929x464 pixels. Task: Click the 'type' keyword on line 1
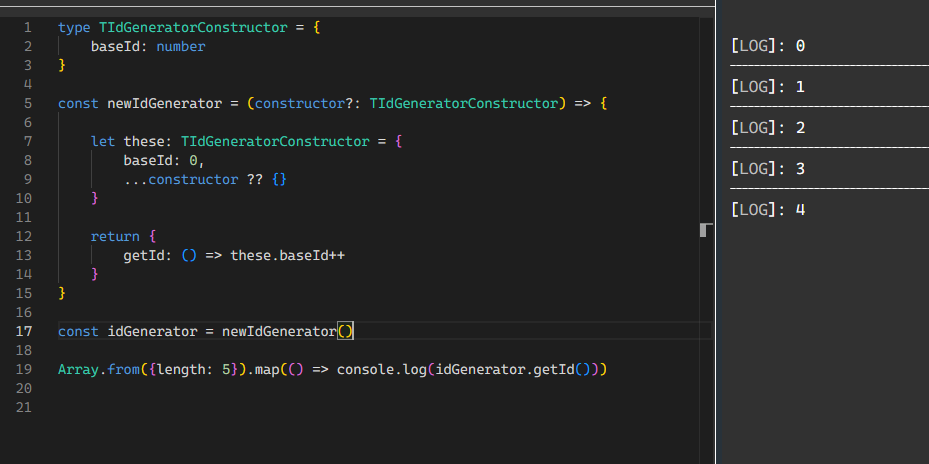(x=74, y=27)
